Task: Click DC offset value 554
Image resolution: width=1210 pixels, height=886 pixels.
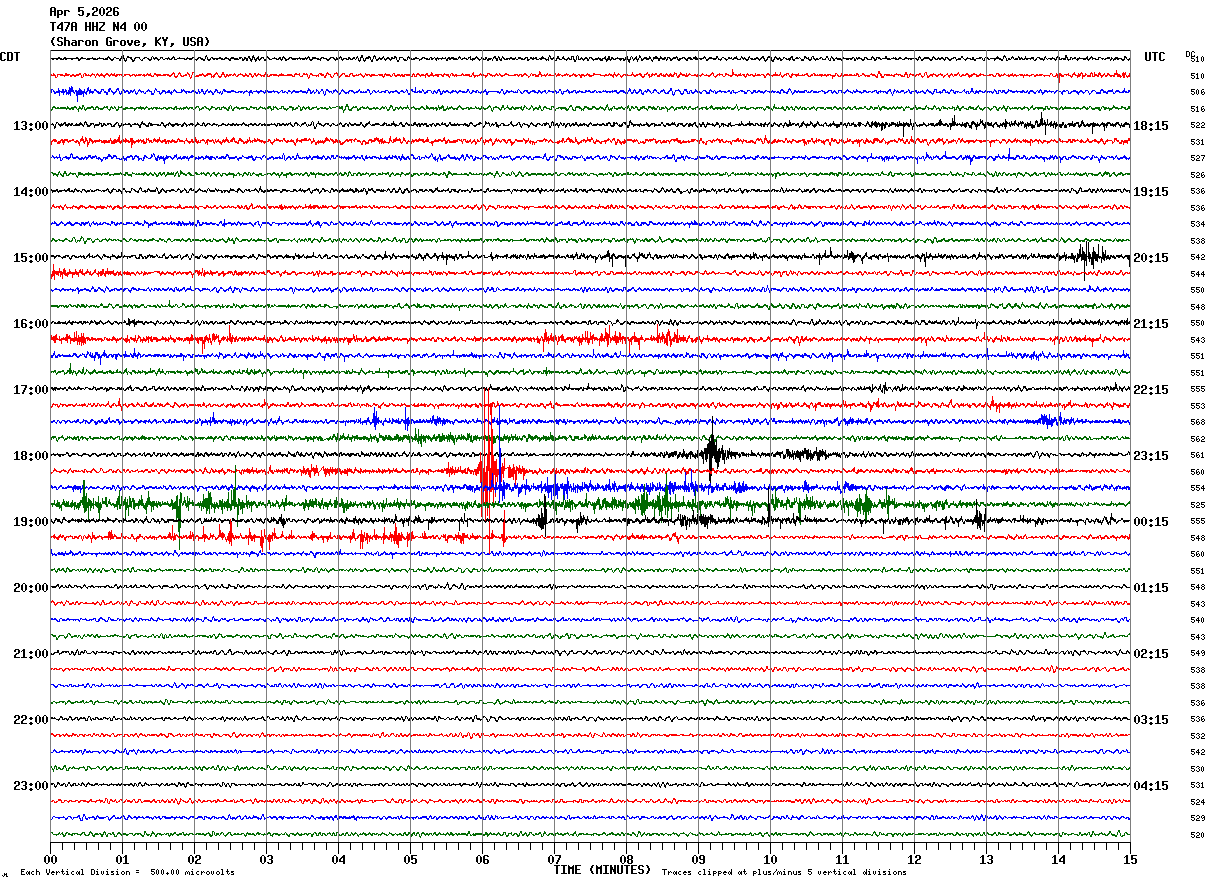Action: [1197, 488]
